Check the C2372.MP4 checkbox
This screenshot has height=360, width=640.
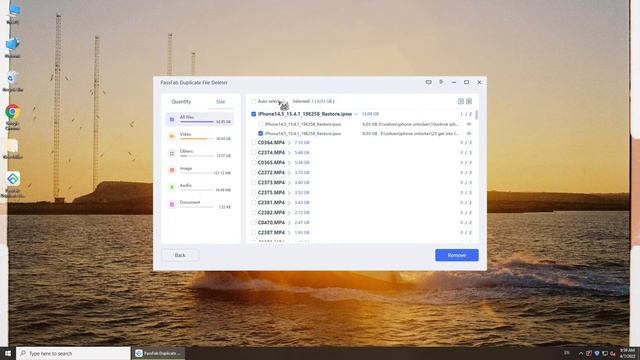pos(253,173)
